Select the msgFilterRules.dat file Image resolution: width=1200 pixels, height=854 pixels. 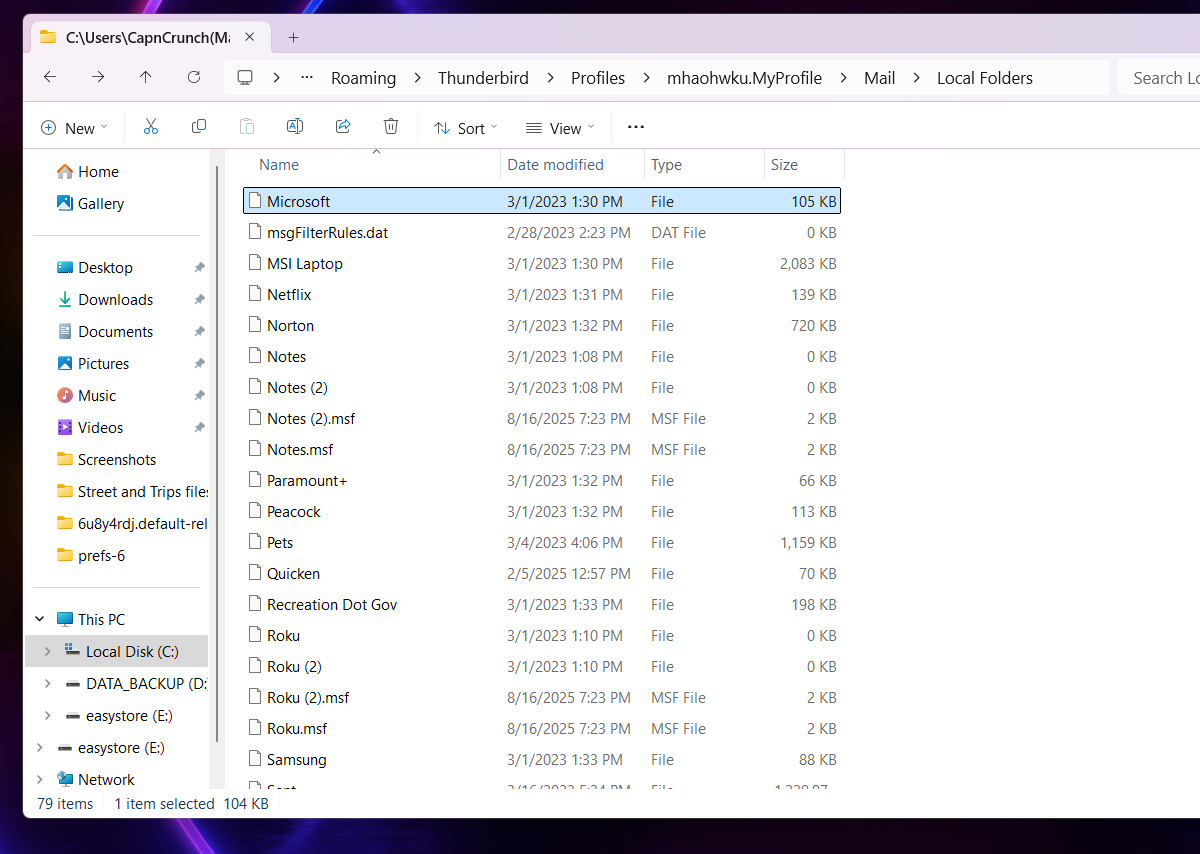click(327, 233)
